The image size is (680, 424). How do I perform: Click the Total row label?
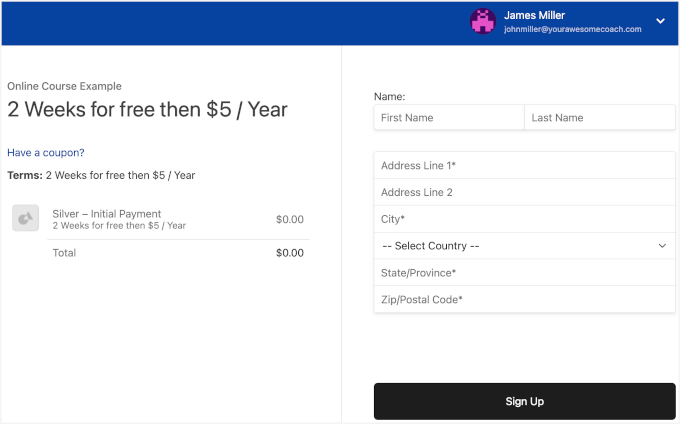pyautogui.click(x=64, y=253)
